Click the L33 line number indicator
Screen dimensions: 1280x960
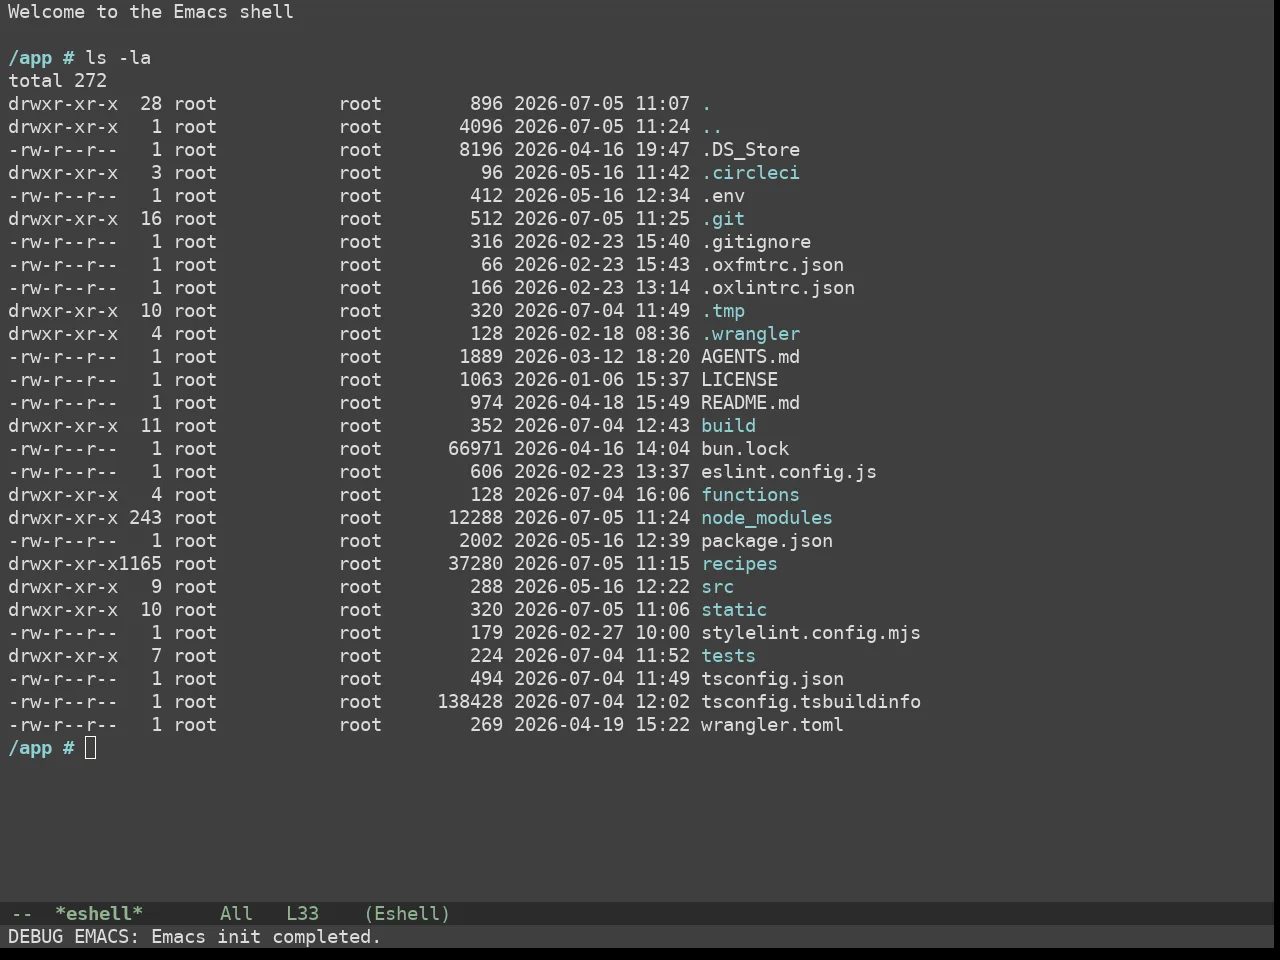coord(302,914)
